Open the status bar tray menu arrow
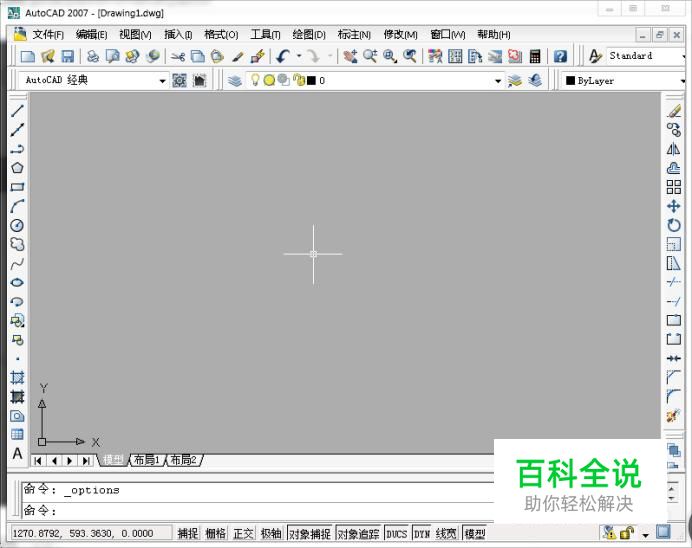The width and height of the screenshot is (692, 548). [x=645, y=535]
